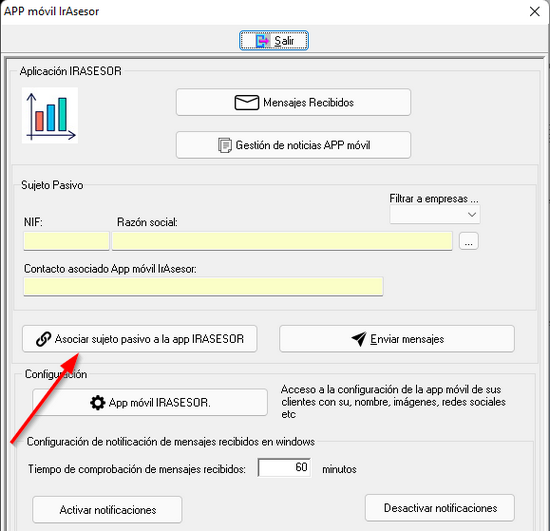Click the Activar notificaciones button
The width and height of the screenshot is (550, 531).
[107, 510]
